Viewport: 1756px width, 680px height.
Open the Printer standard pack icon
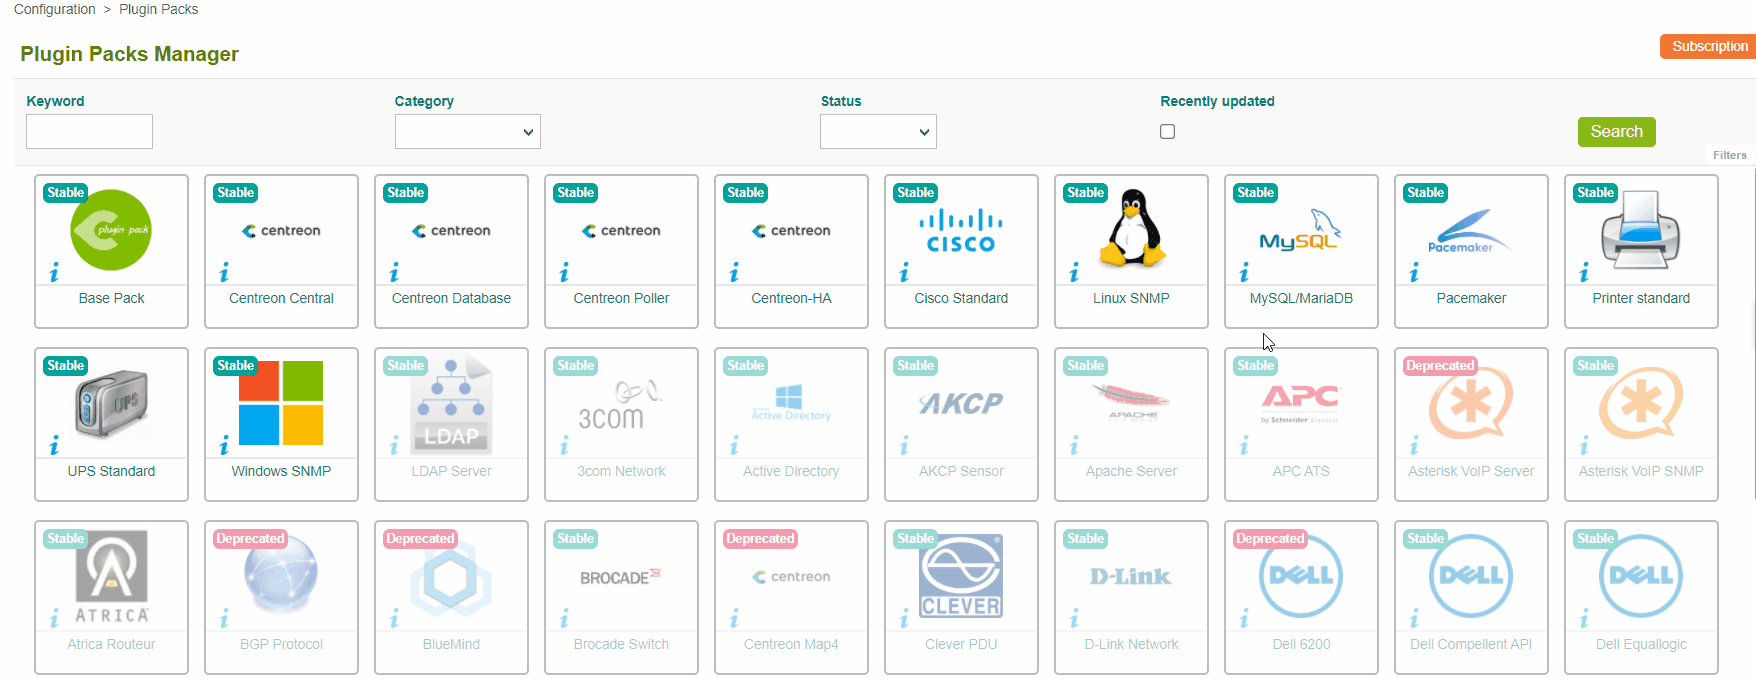[x=1641, y=231]
